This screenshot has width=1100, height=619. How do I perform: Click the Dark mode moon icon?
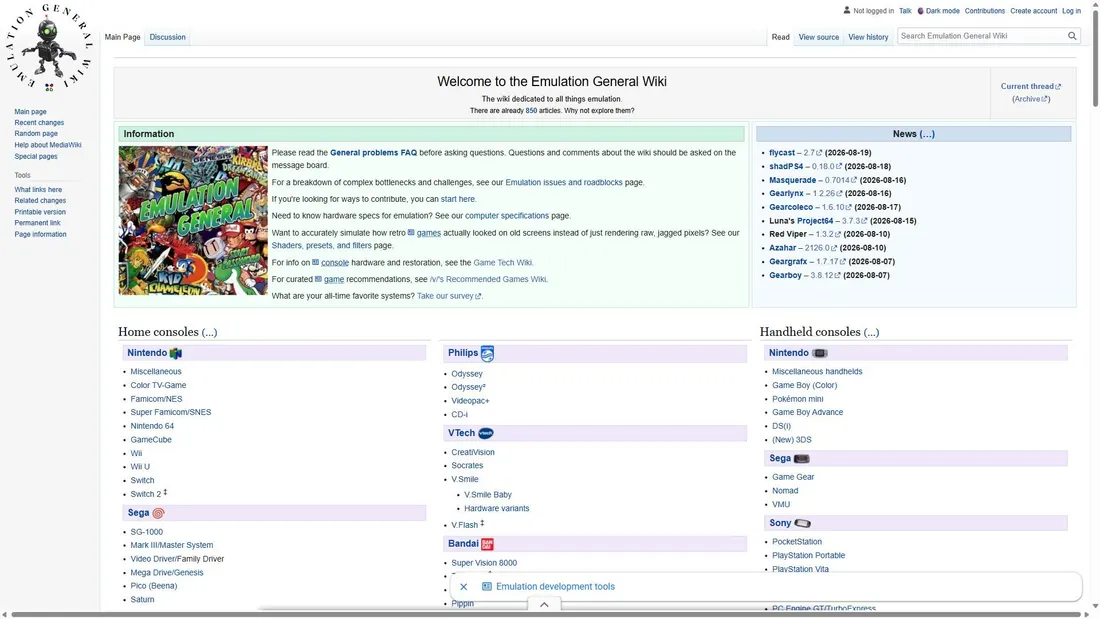pyautogui.click(x=920, y=11)
